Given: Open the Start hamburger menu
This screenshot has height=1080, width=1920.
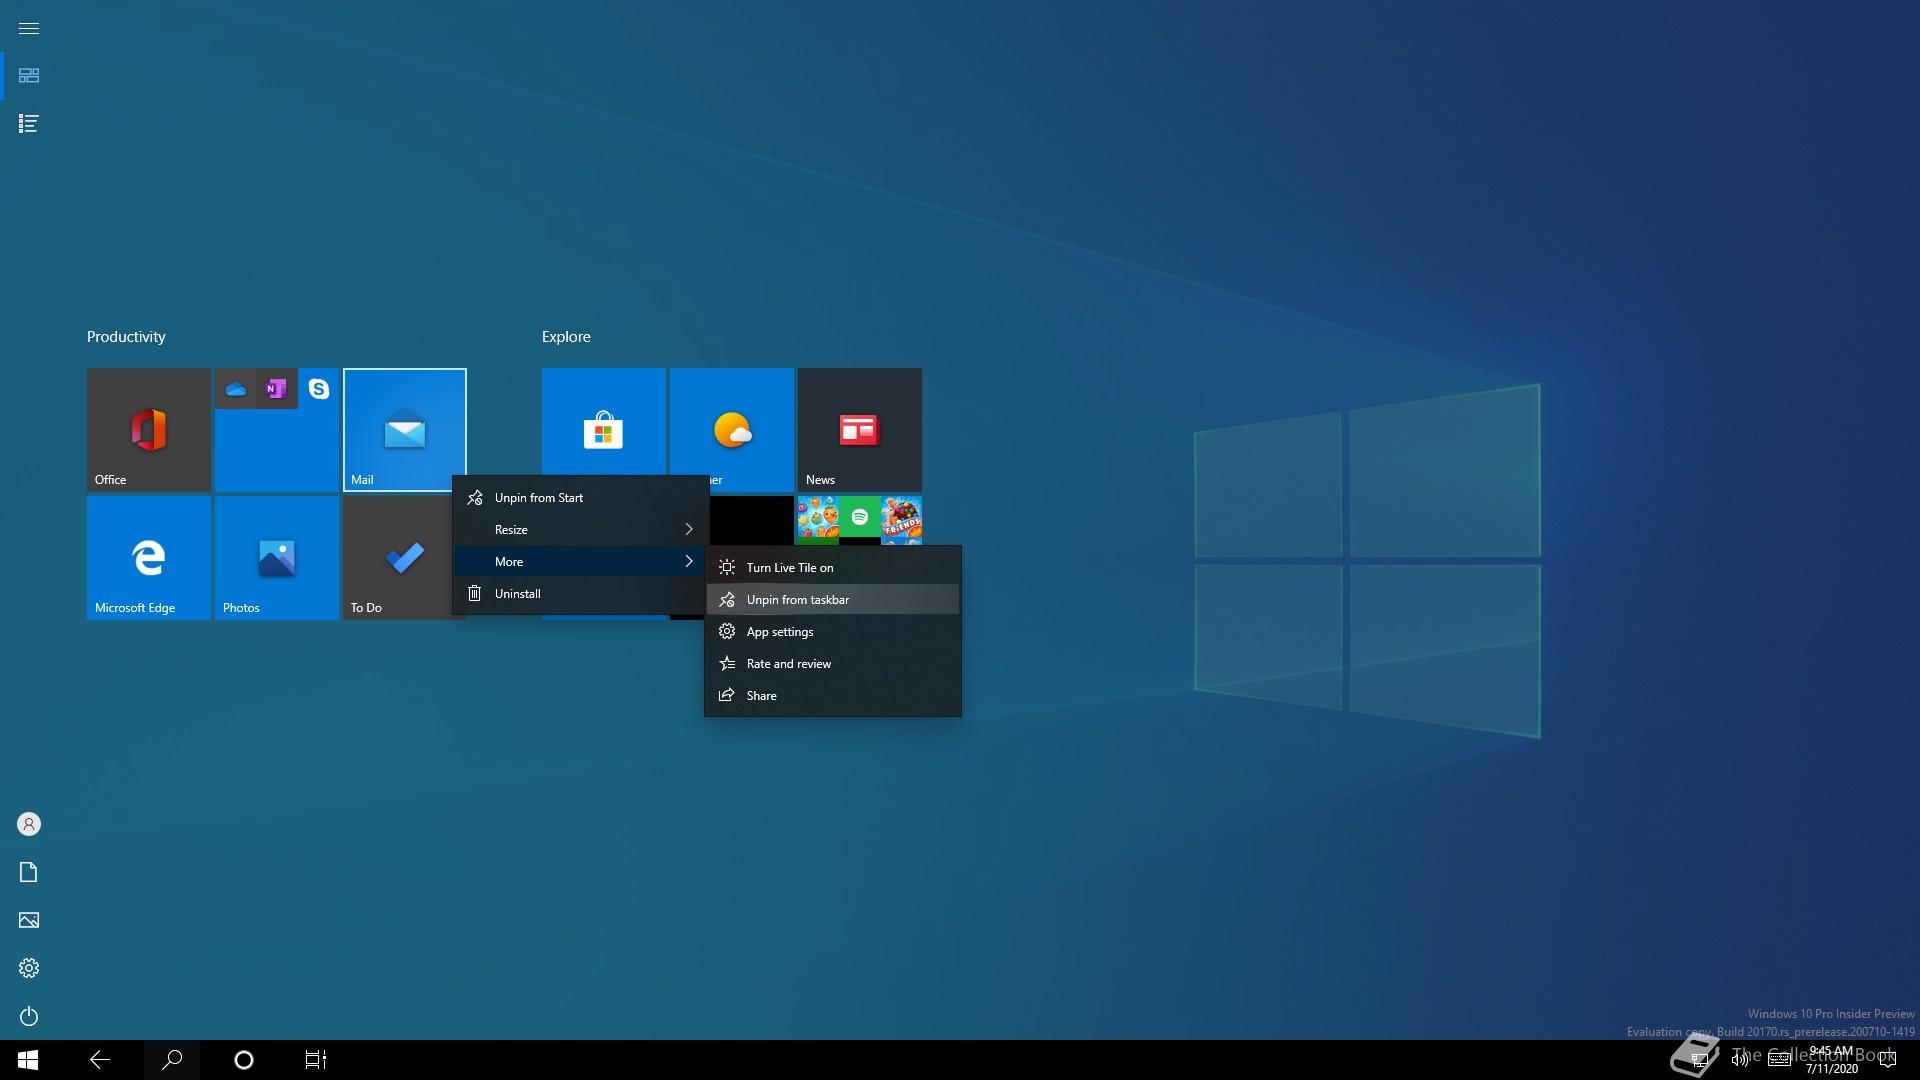Looking at the screenshot, I should 29,28.
